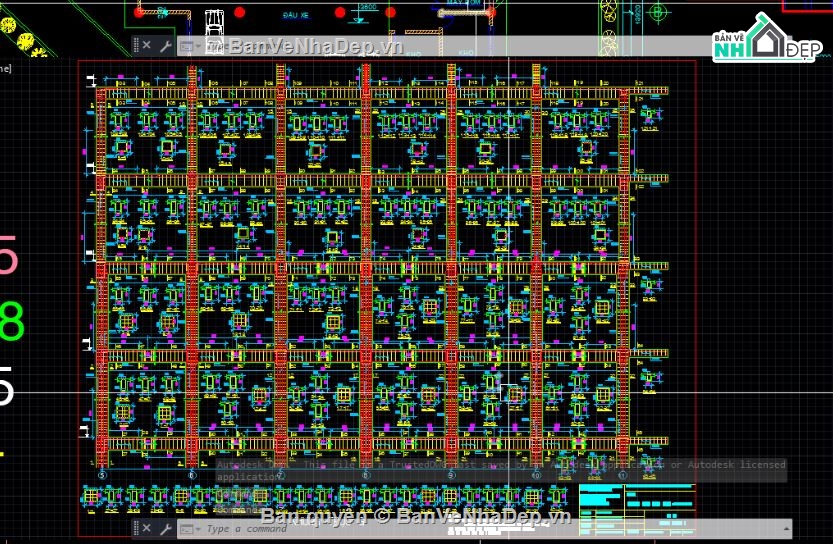Close the upper floating command bar
The width and height of the screenshot is (833, 544).
tap(147, 45)
